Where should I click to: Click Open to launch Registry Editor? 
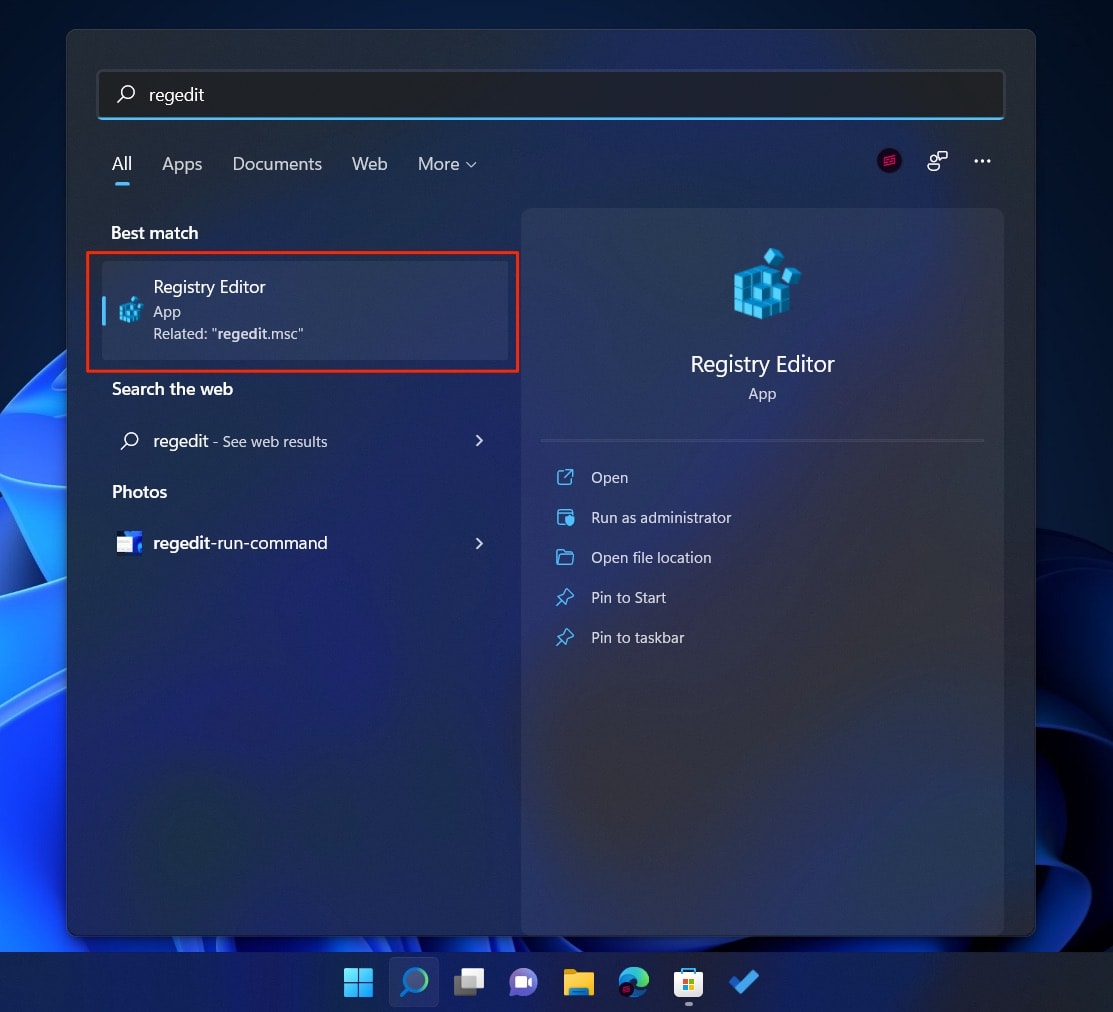[609, 477]
